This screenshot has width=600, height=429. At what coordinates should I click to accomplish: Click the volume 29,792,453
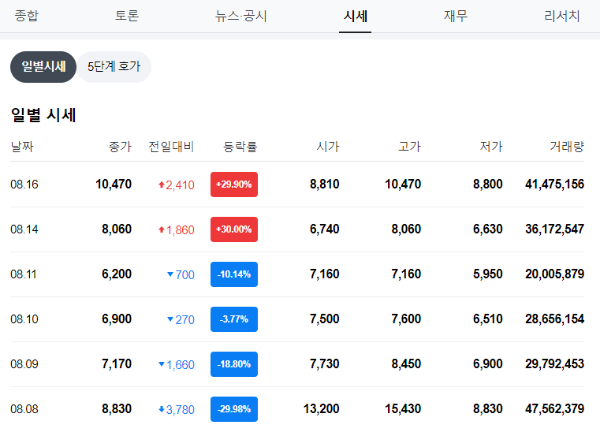coord(554,364)
